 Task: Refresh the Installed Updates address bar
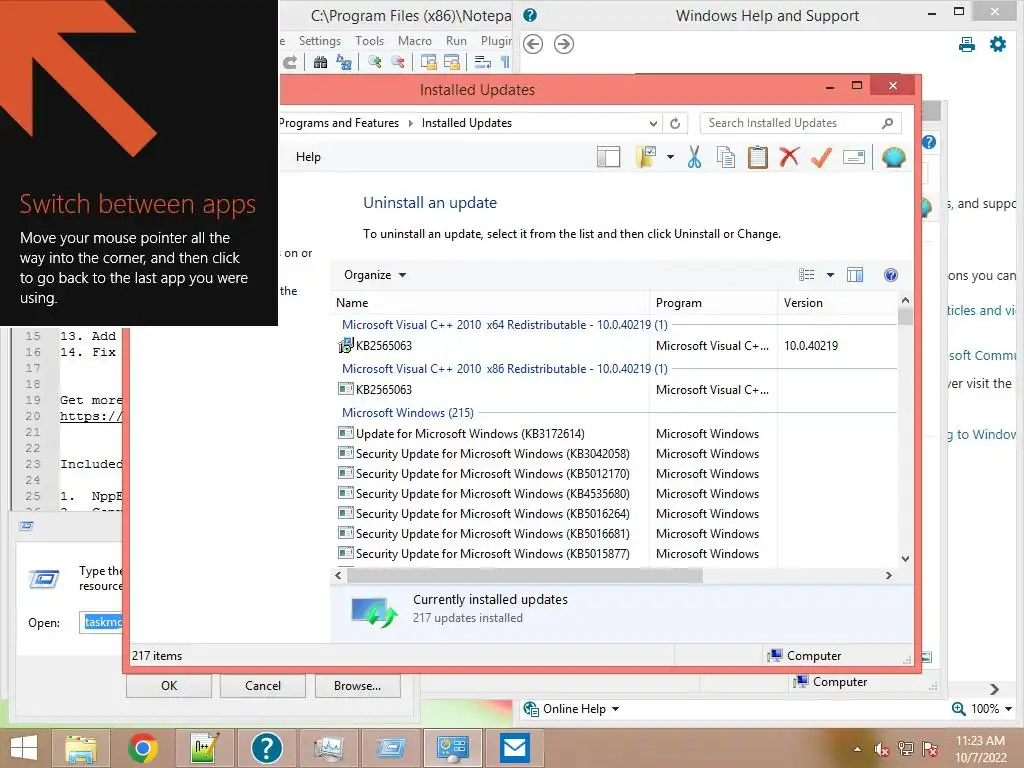tap(675, 123)
